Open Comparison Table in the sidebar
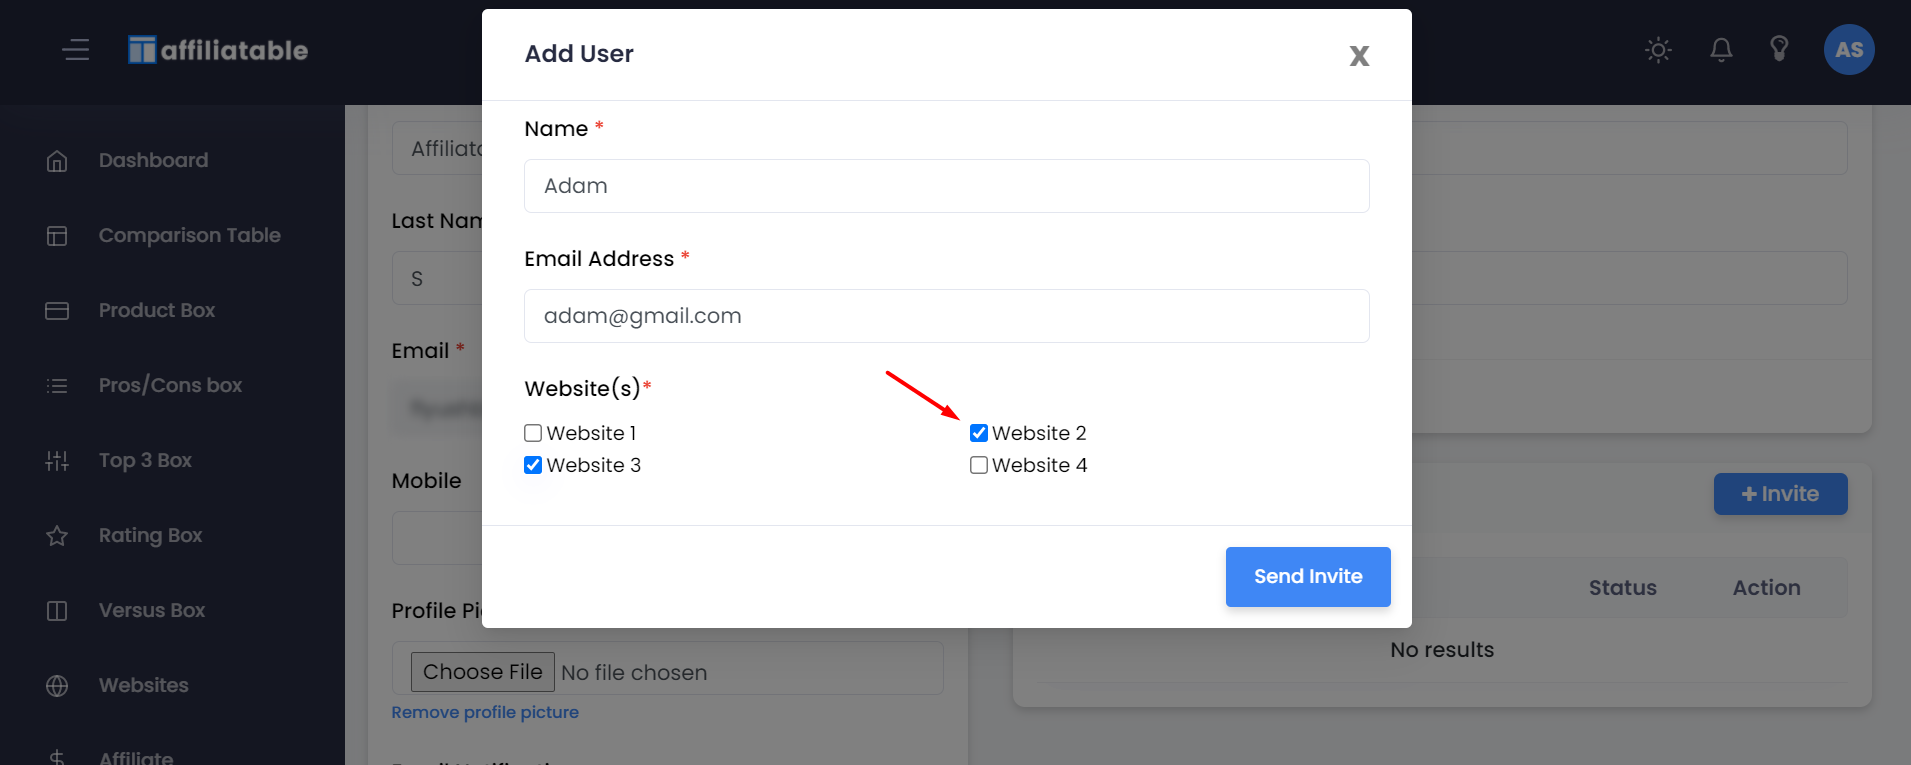Image resolution: width=1911 pixels, height=765 pixels. [189, 236]
